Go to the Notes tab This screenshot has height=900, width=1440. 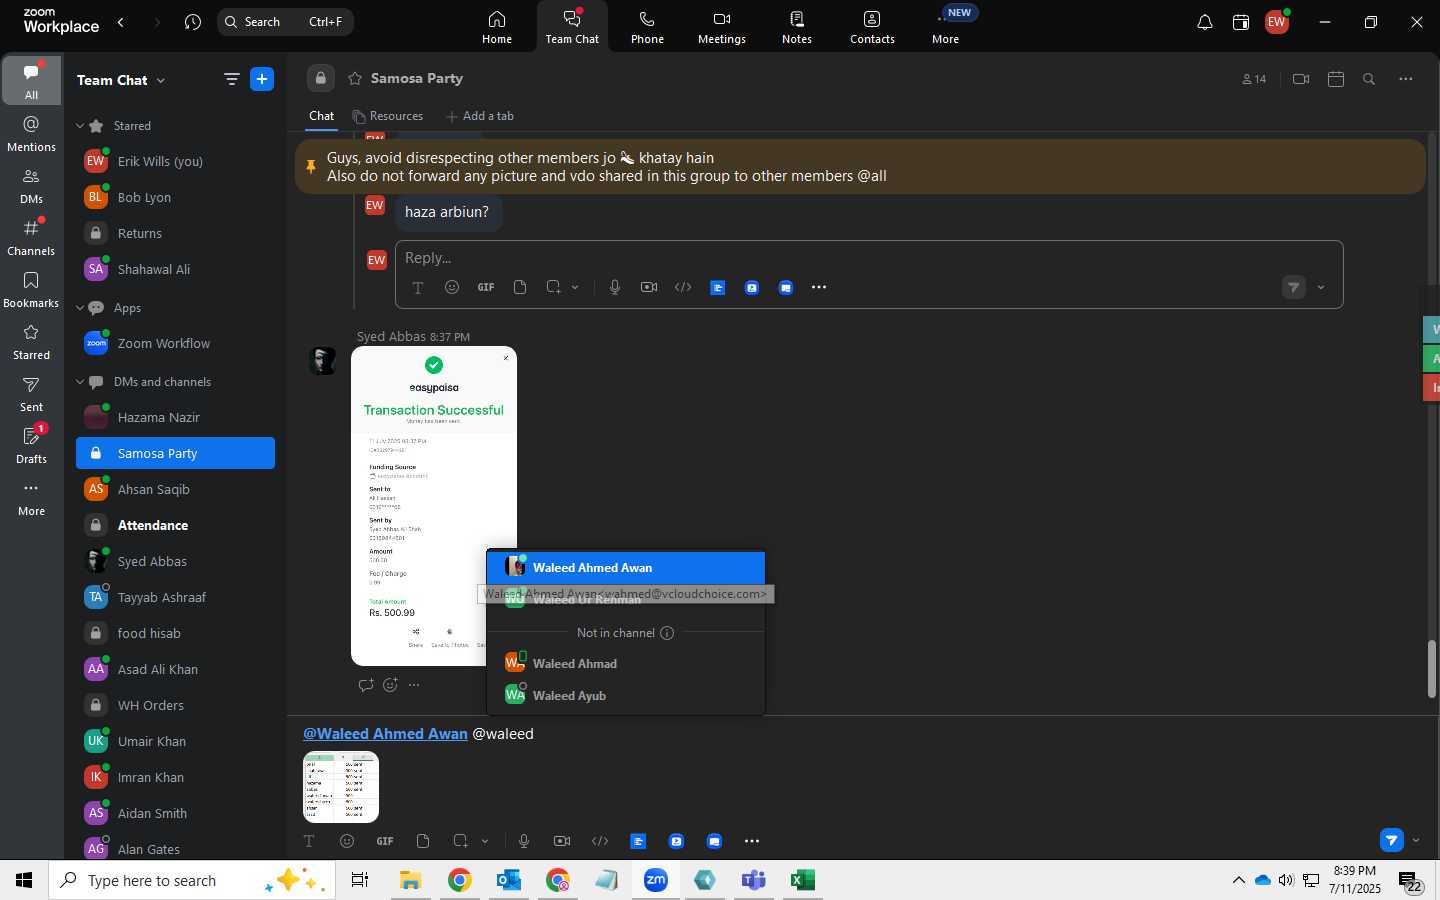[796, 27]
